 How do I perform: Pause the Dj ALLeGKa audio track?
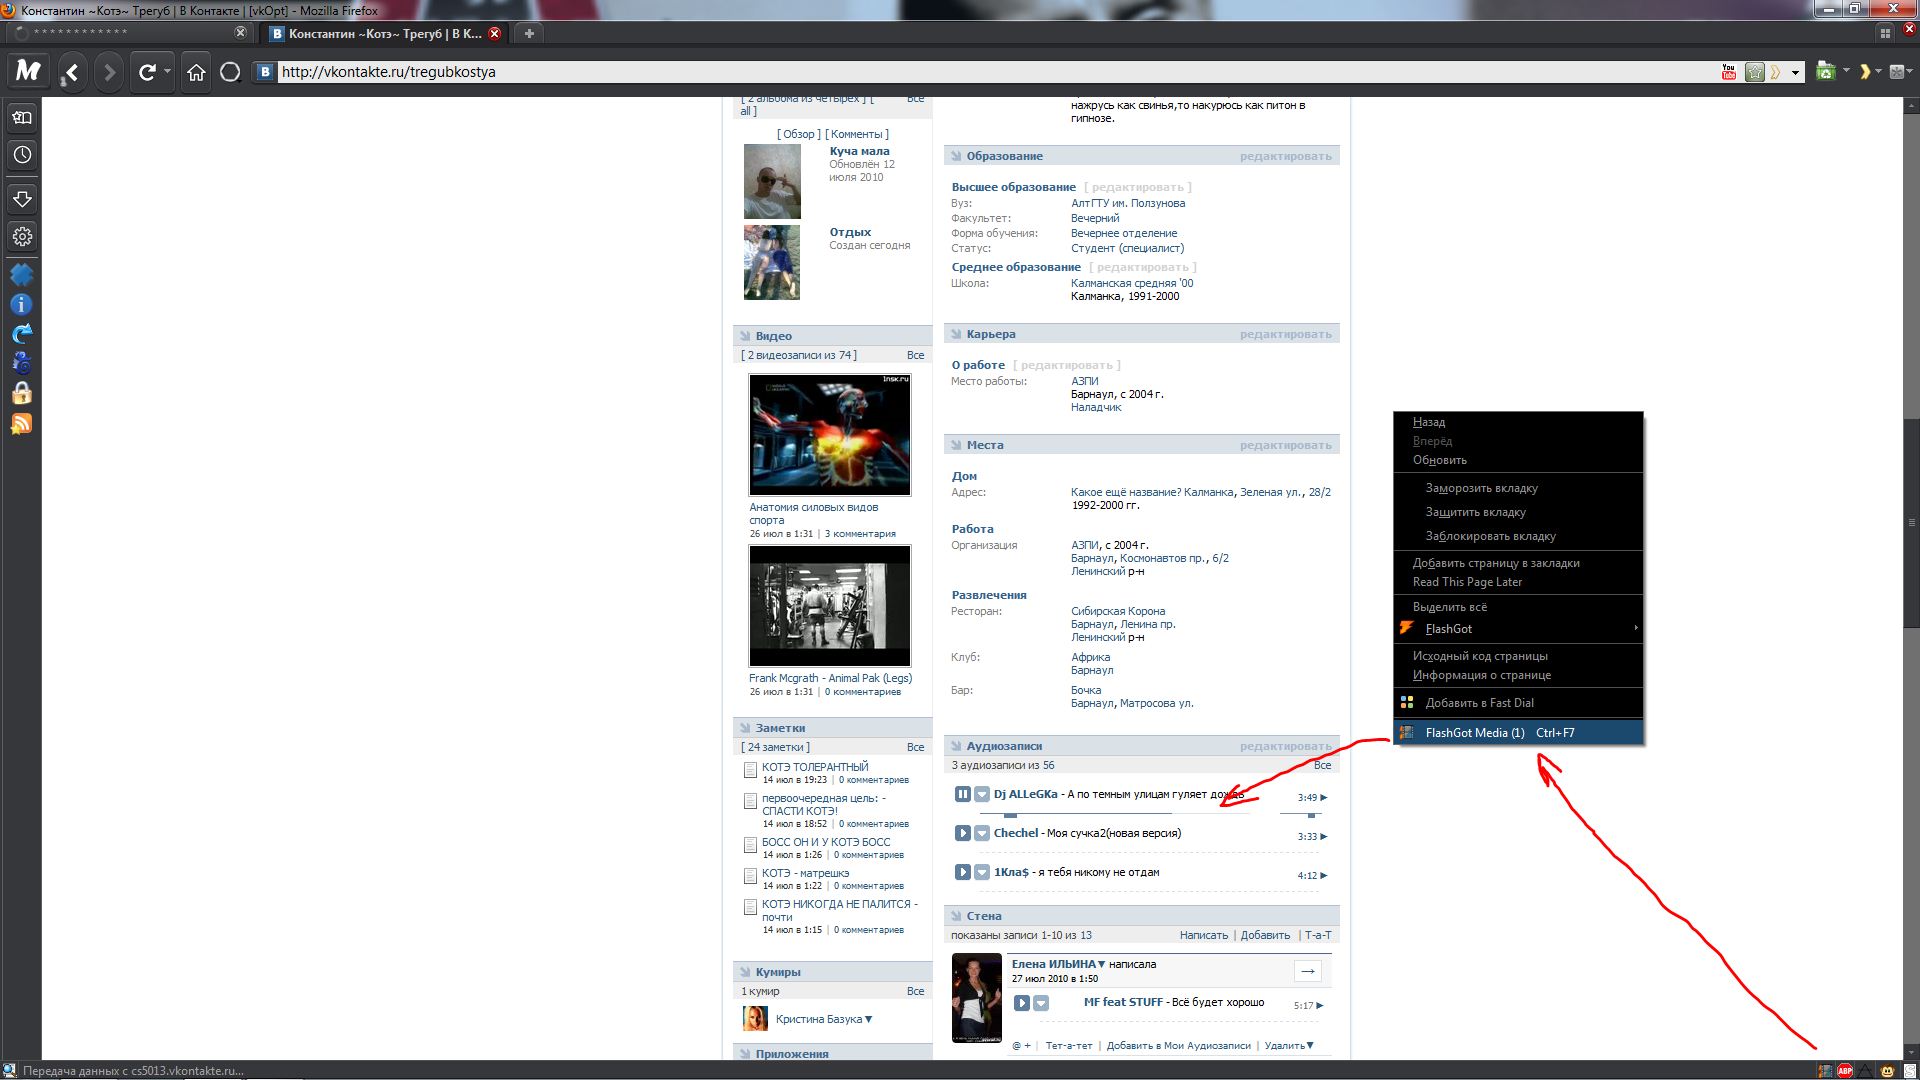[x=962, y=794]
